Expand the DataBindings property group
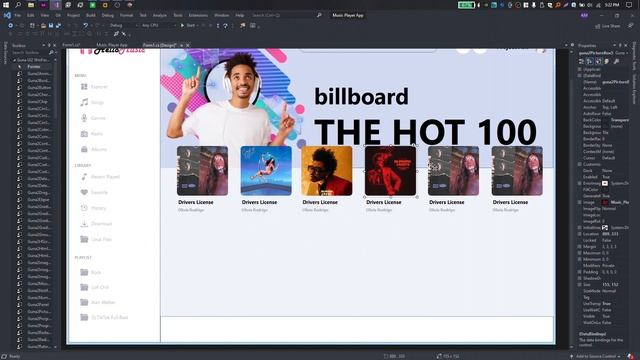Screen dimensions: 640x360 pos(580,76)
